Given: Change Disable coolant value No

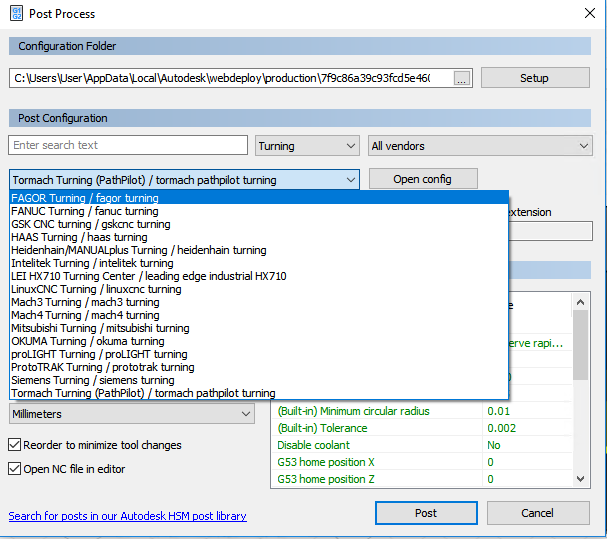Looking at the screenshot, I should click(527, 445).
